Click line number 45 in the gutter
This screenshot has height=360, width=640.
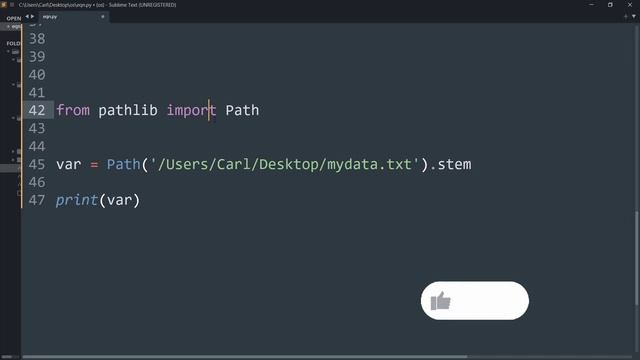coord(37,164)
